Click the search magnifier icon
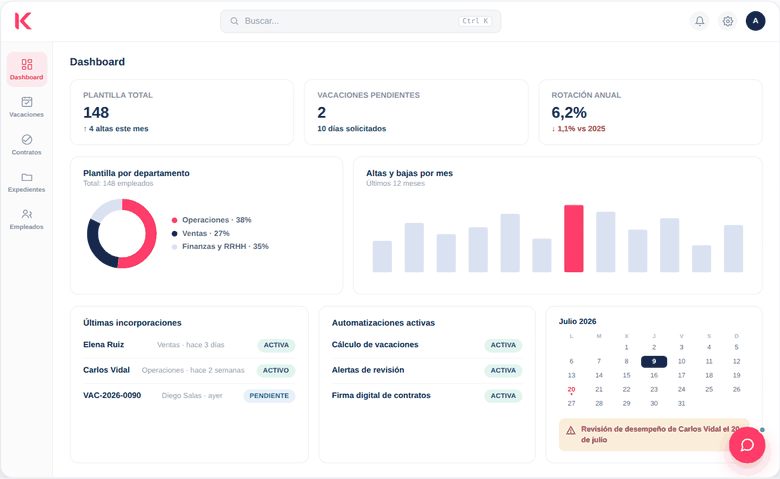Viewport: 780px width, 479px height. point(234,21)
